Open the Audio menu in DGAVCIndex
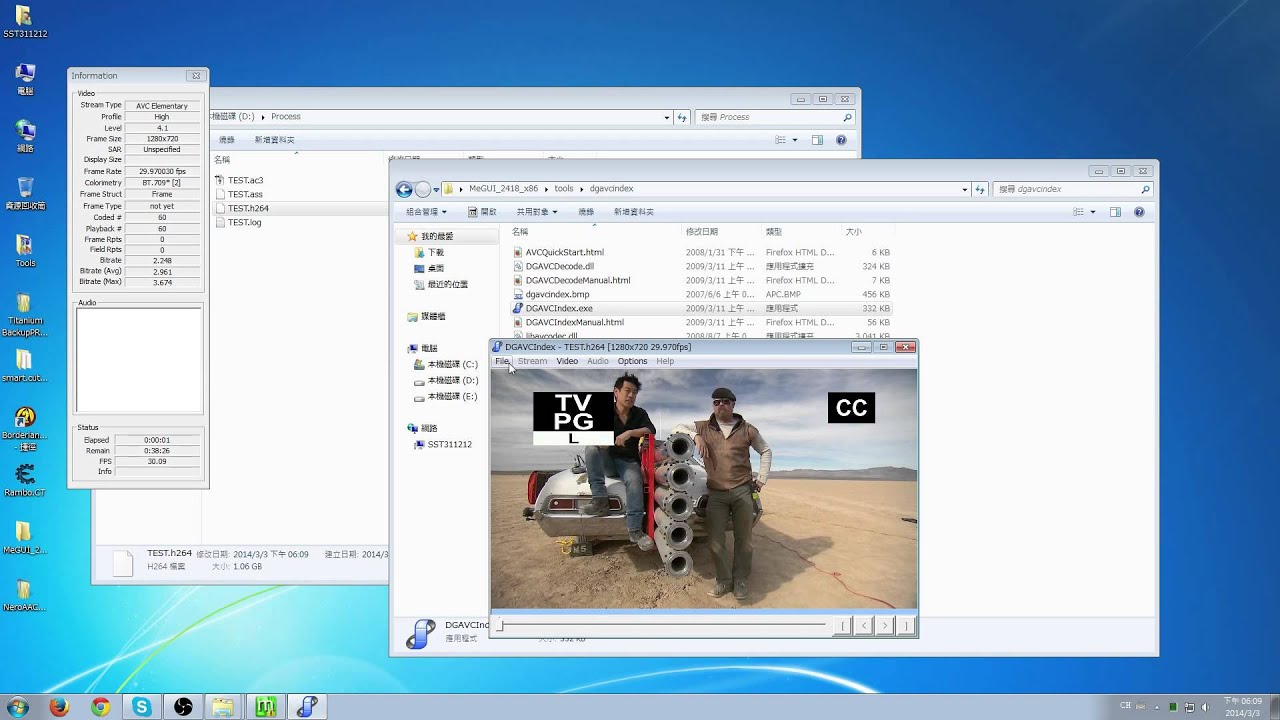The image size is (1280, 720). click(x=597, y=361)
